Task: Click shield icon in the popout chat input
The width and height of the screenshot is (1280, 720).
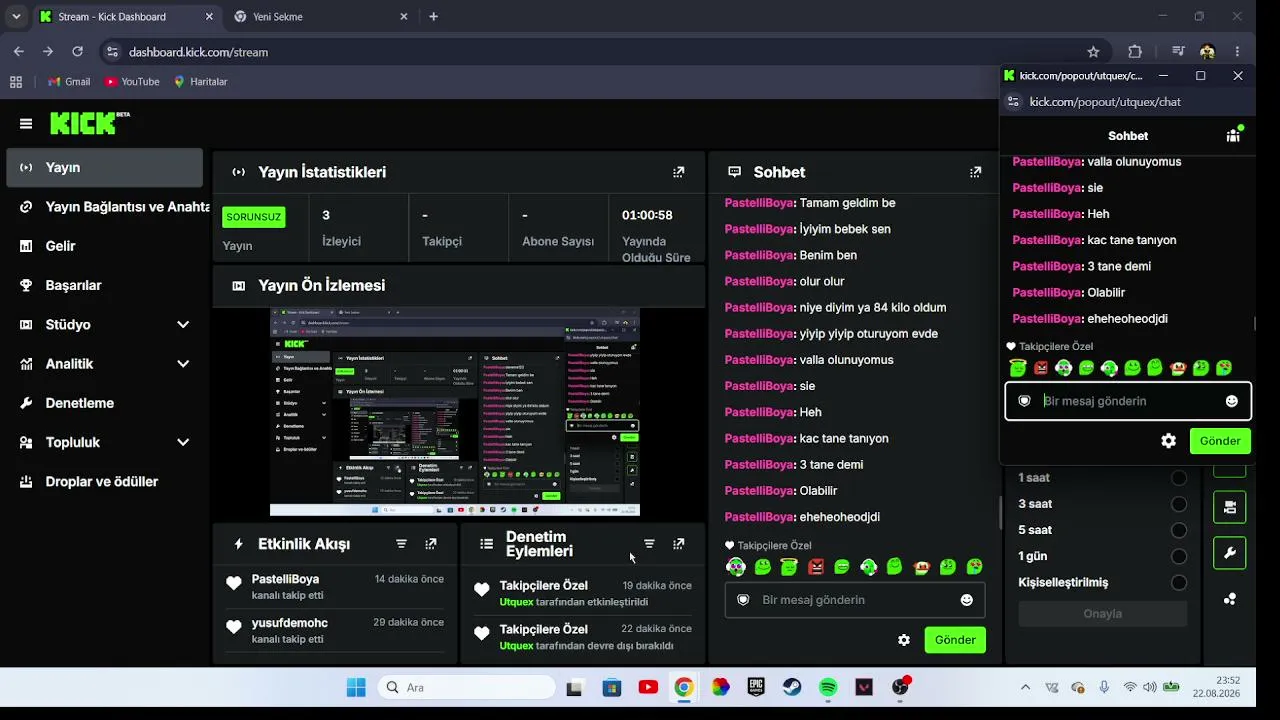Action: (1024, 401)
